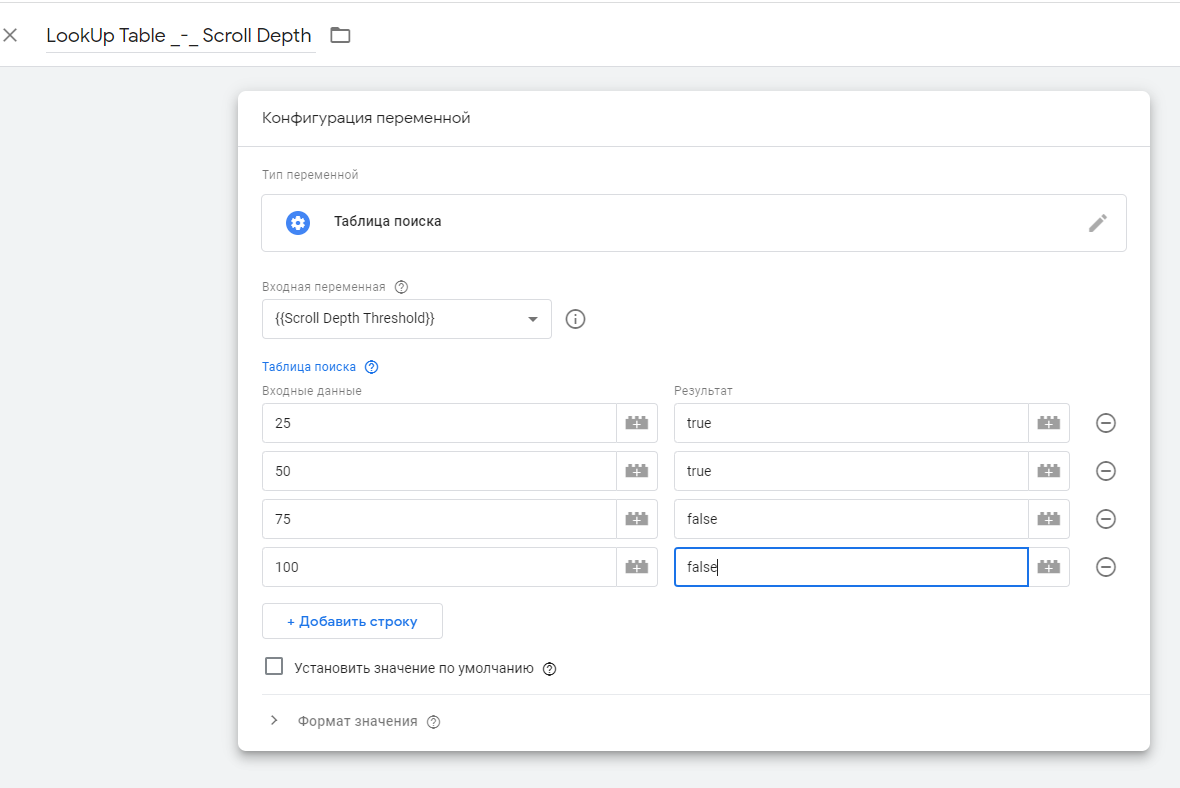Image resolution: width=1180 pixels, height=788 pixels.
Task: Click help icon beside default value checkbox
Action: point(549,669)
